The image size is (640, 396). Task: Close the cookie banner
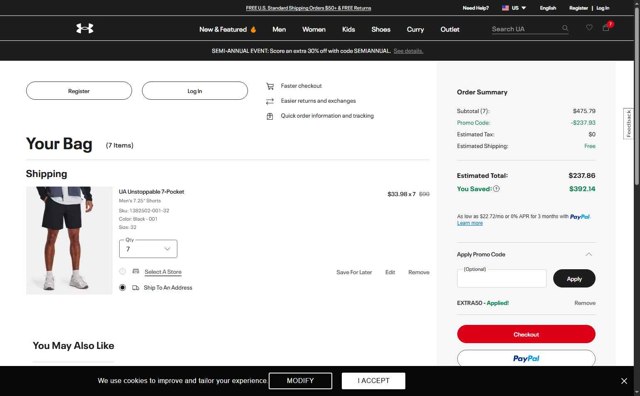[x=624, y=381]
